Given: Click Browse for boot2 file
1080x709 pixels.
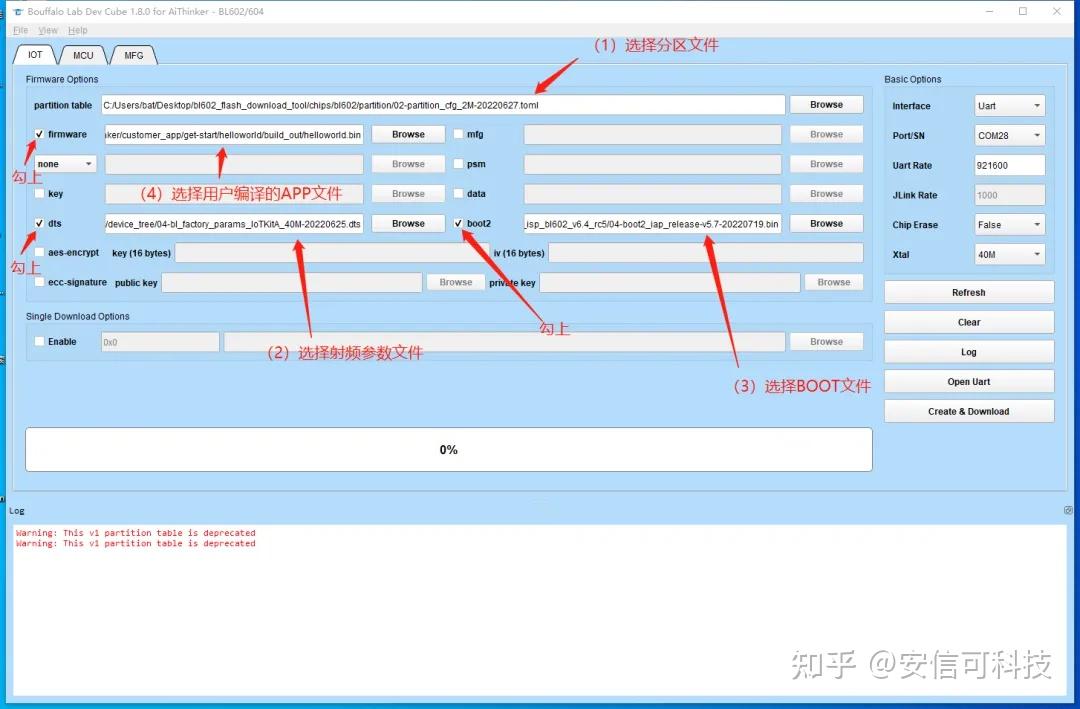Looking at the screenshot, I should [827, 223].
